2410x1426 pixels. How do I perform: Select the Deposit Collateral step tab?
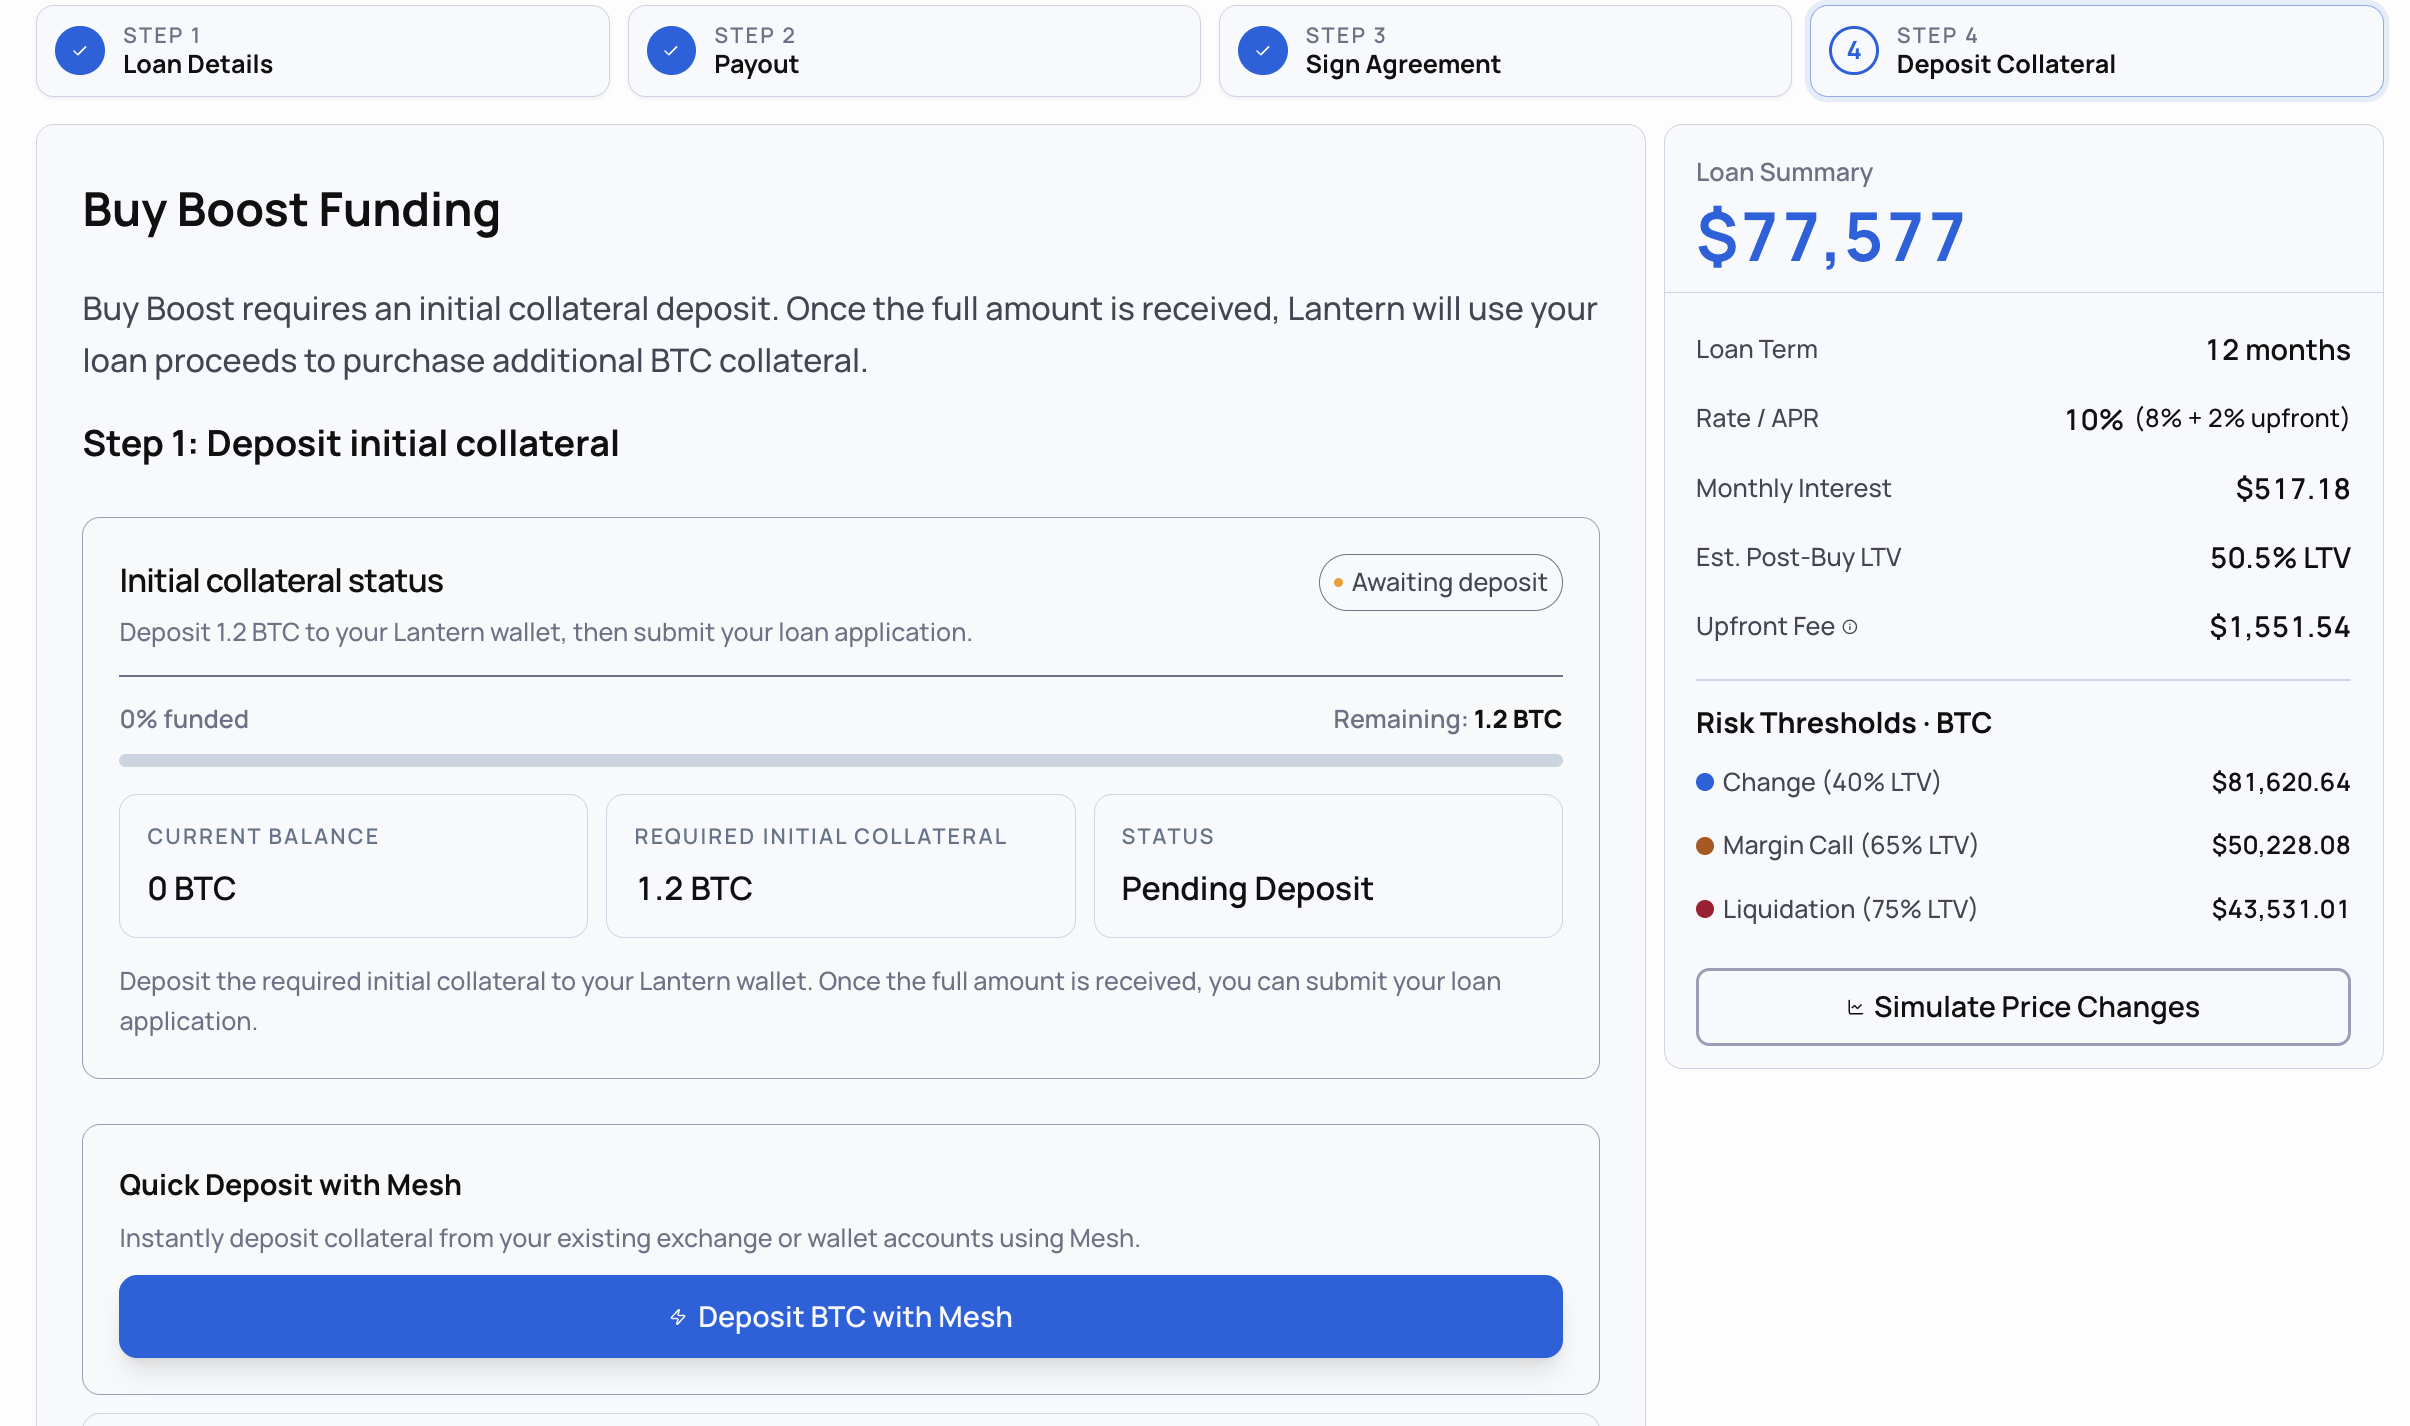(2097, 51)
